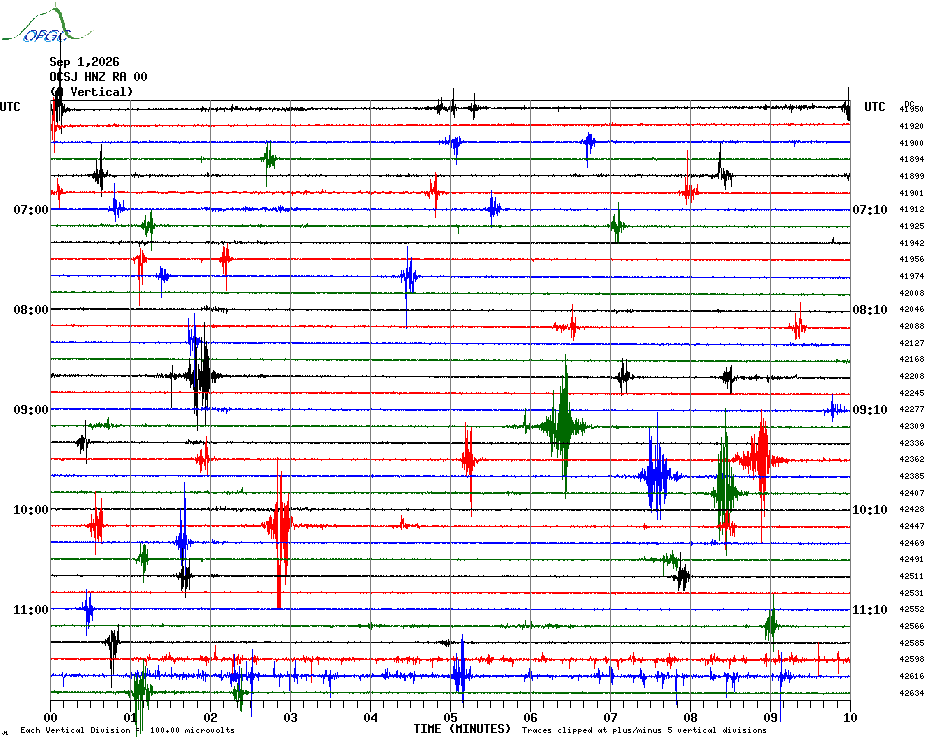The width and height of the screenshot is (930, 744).
Task: Click the TIME (MINUTES) axis title
Action: click(462, 729)
